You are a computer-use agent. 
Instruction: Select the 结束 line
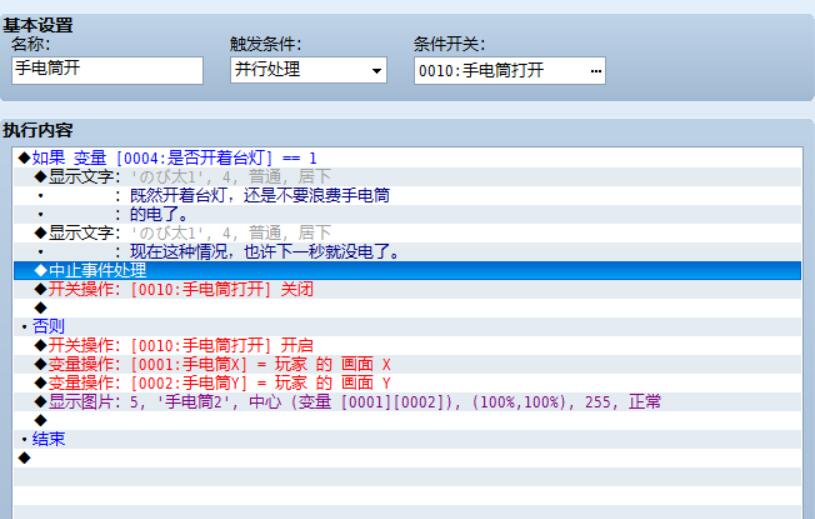[x=408, y=439]
